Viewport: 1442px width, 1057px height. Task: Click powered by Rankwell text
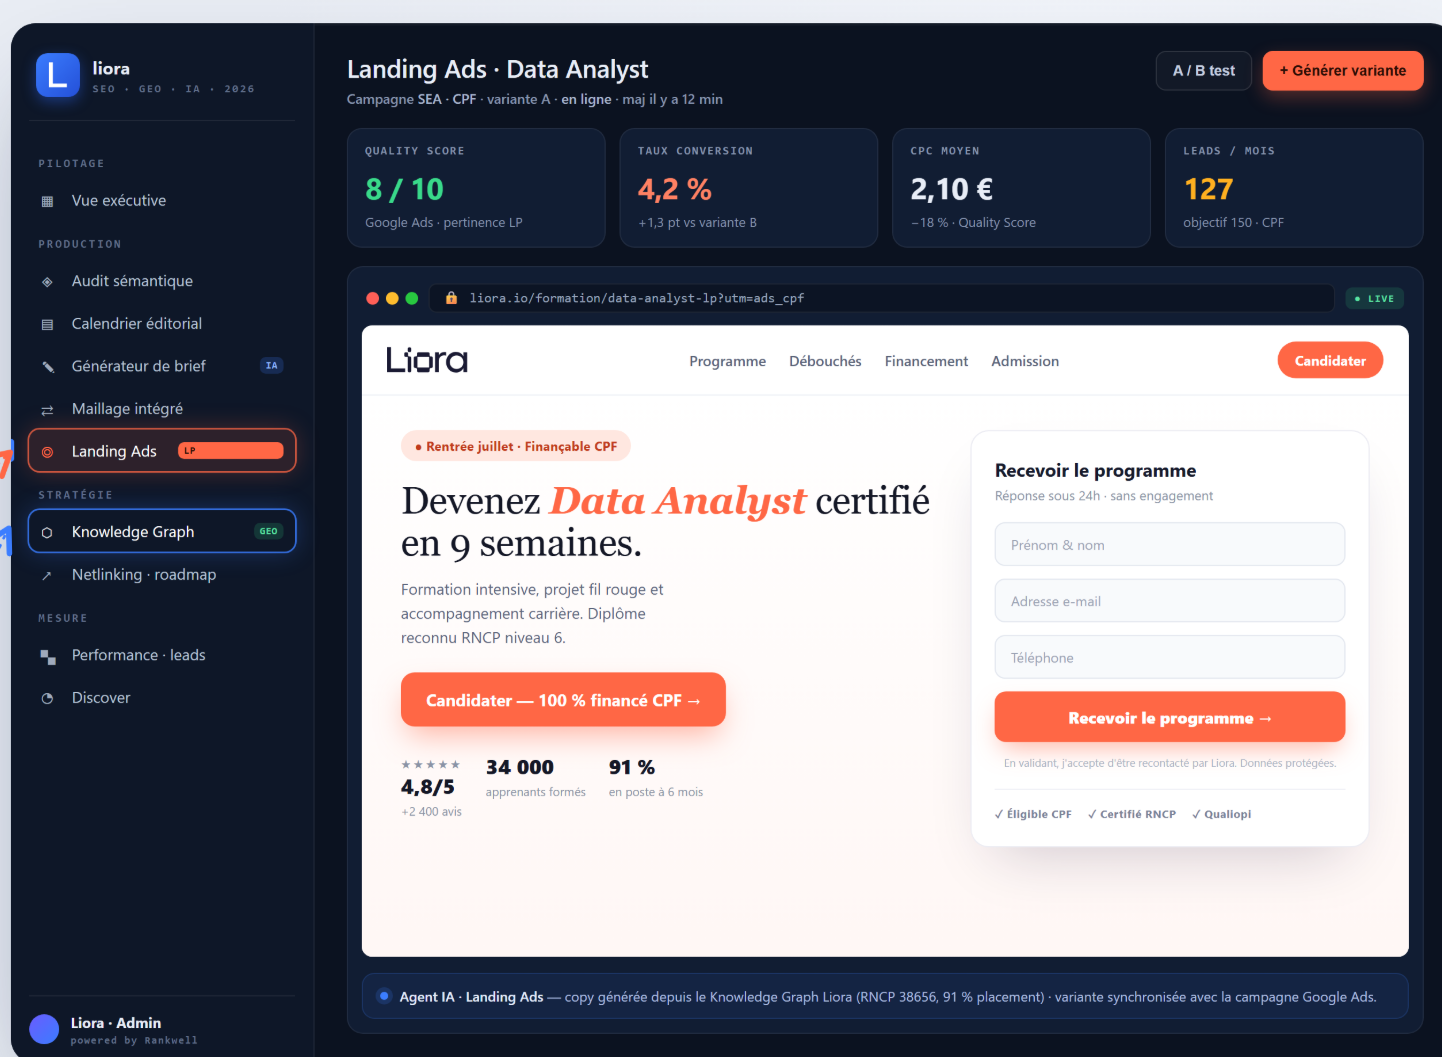coord(134,1041)
